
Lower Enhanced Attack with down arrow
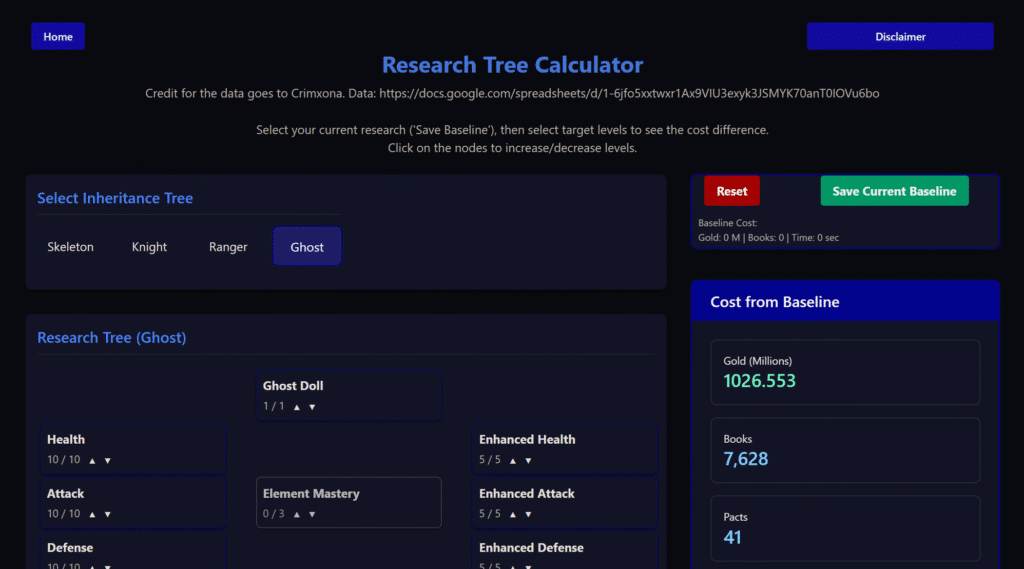(528, 515)
